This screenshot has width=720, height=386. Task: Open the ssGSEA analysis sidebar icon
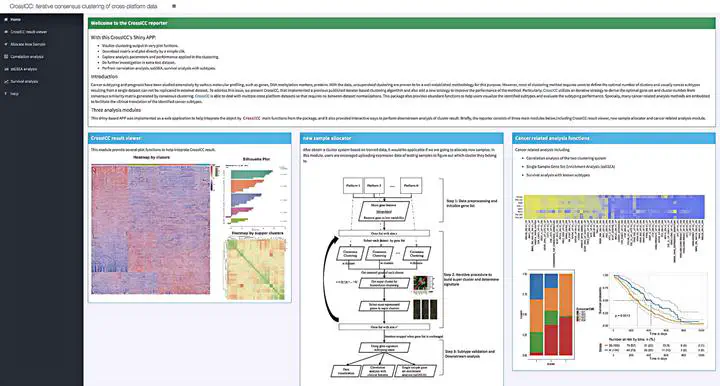[6, 69]
